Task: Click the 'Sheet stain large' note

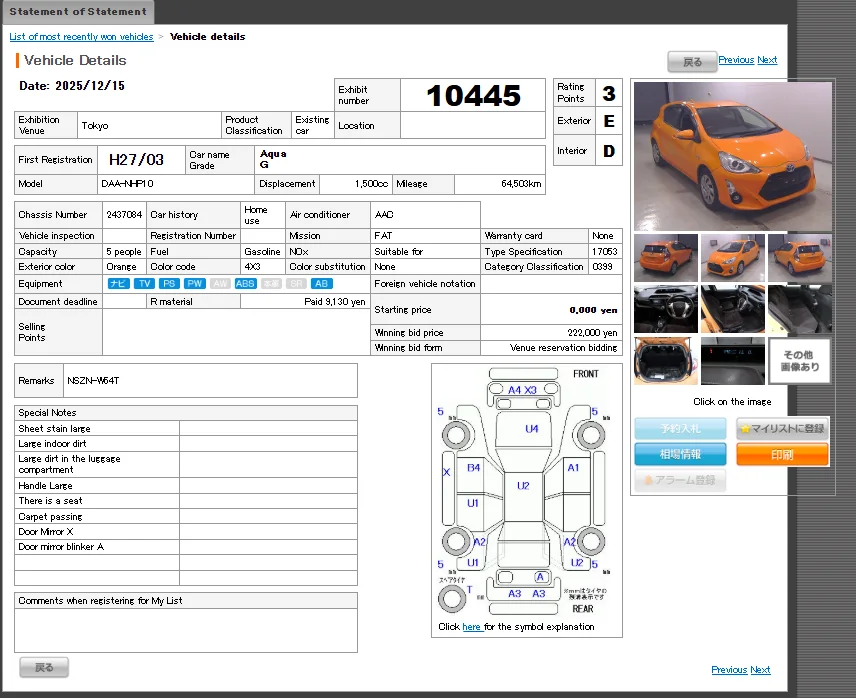Action: point(55,428)
